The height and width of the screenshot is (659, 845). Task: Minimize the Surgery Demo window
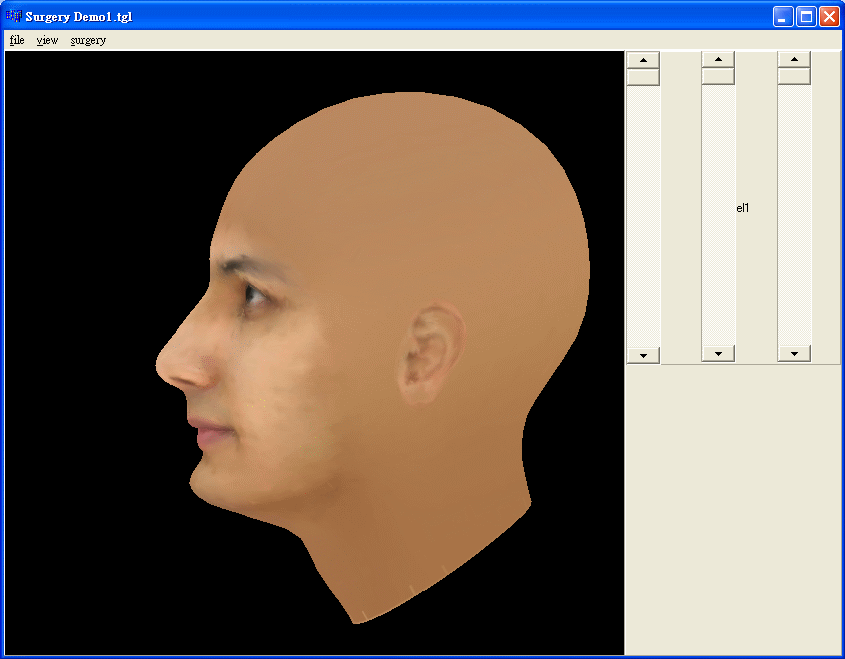pyautogui.click(x=783, y=16)
